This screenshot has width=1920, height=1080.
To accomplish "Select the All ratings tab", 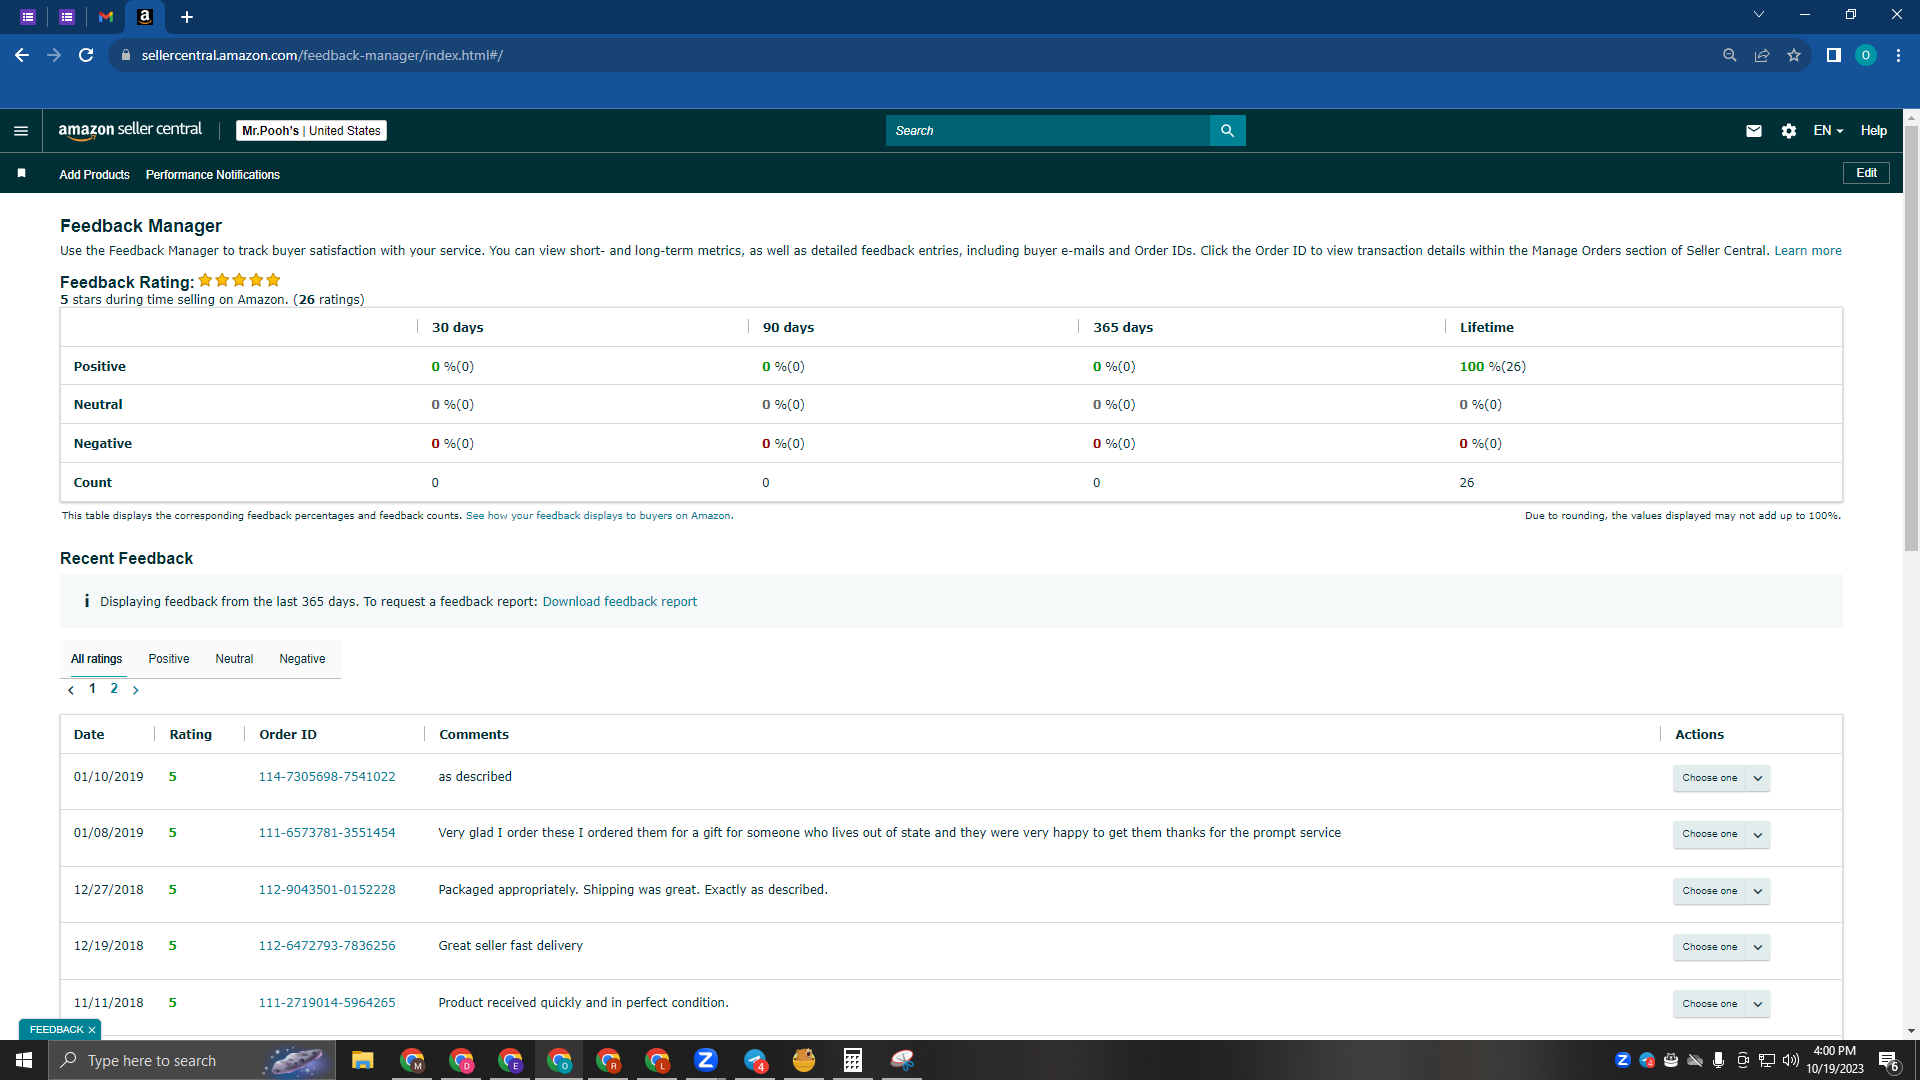I will (96, 659).
